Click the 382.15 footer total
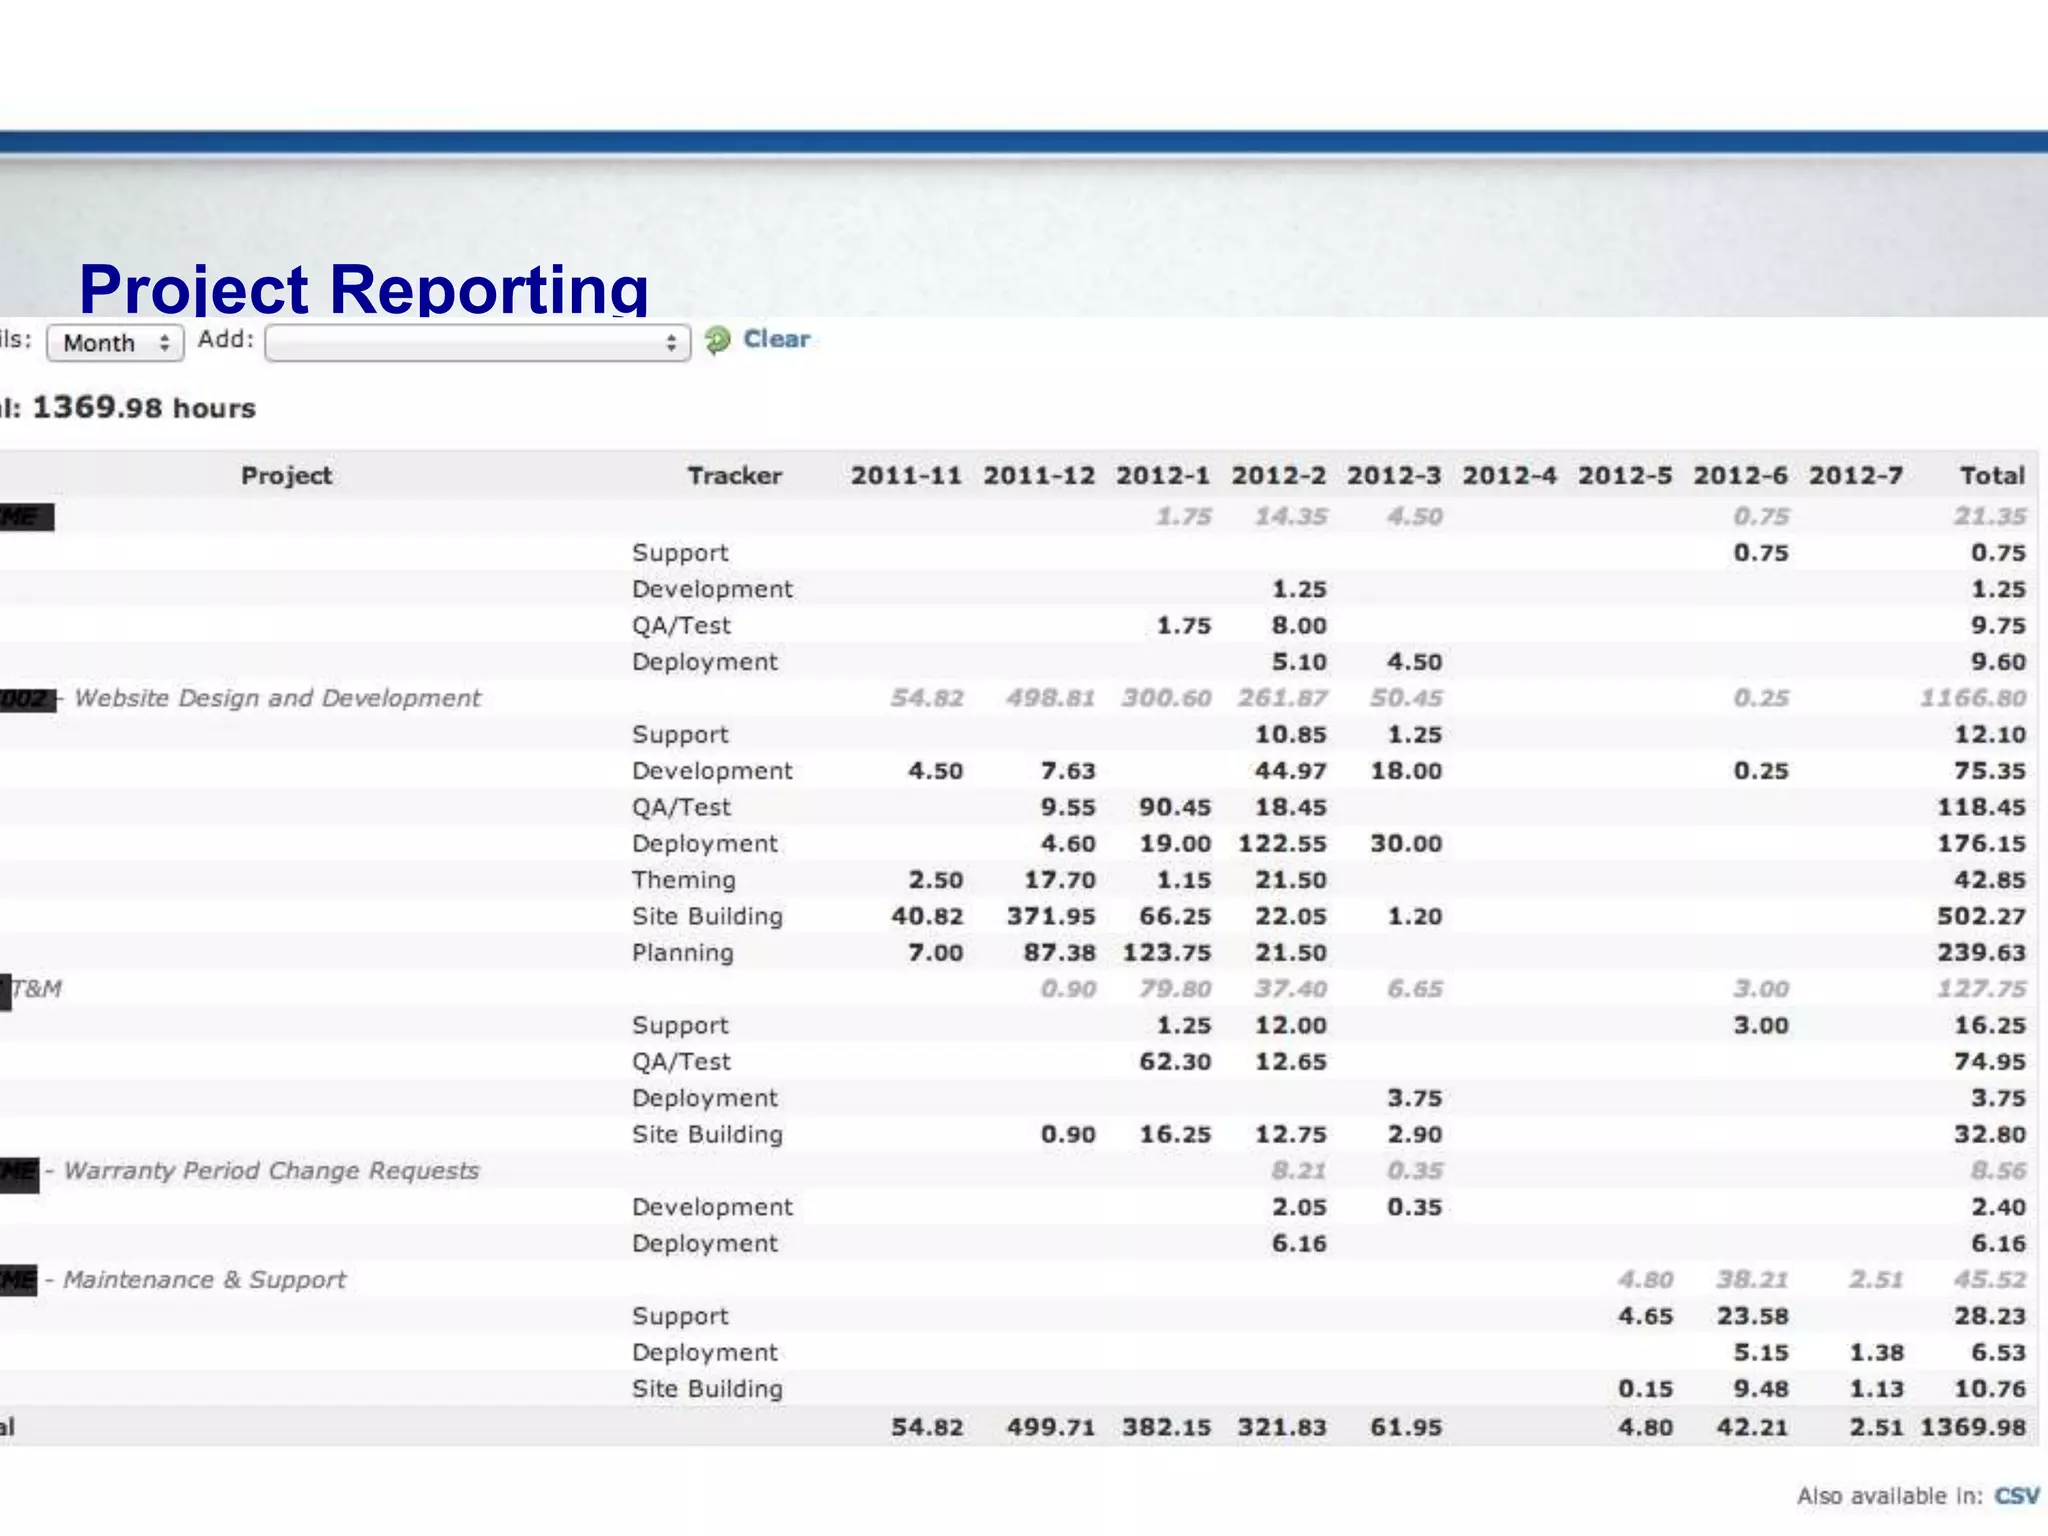 point(1166,1427)
